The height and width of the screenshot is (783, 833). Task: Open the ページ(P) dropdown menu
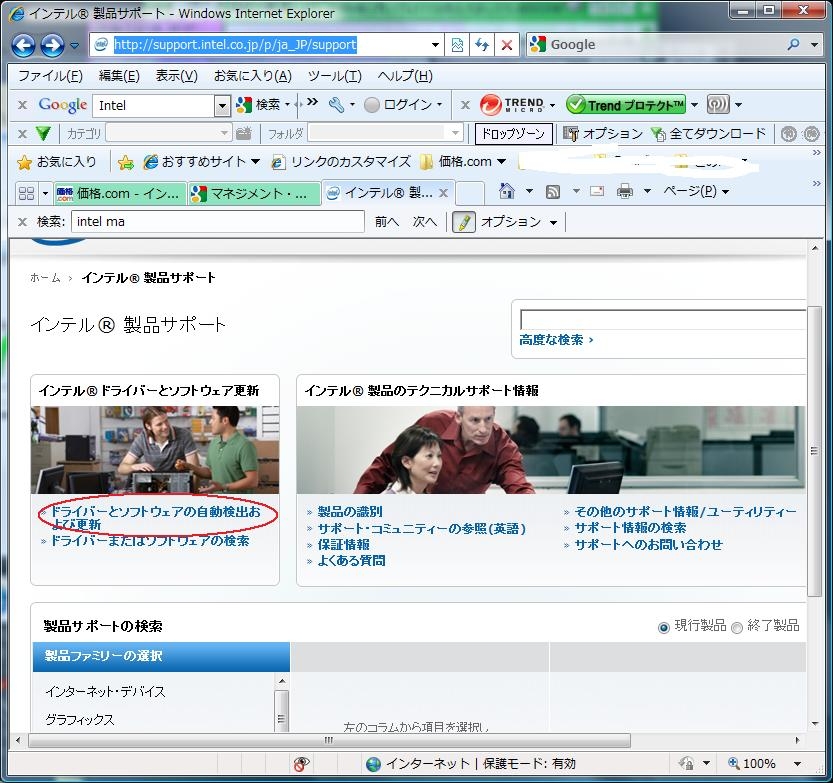point(696,191)
